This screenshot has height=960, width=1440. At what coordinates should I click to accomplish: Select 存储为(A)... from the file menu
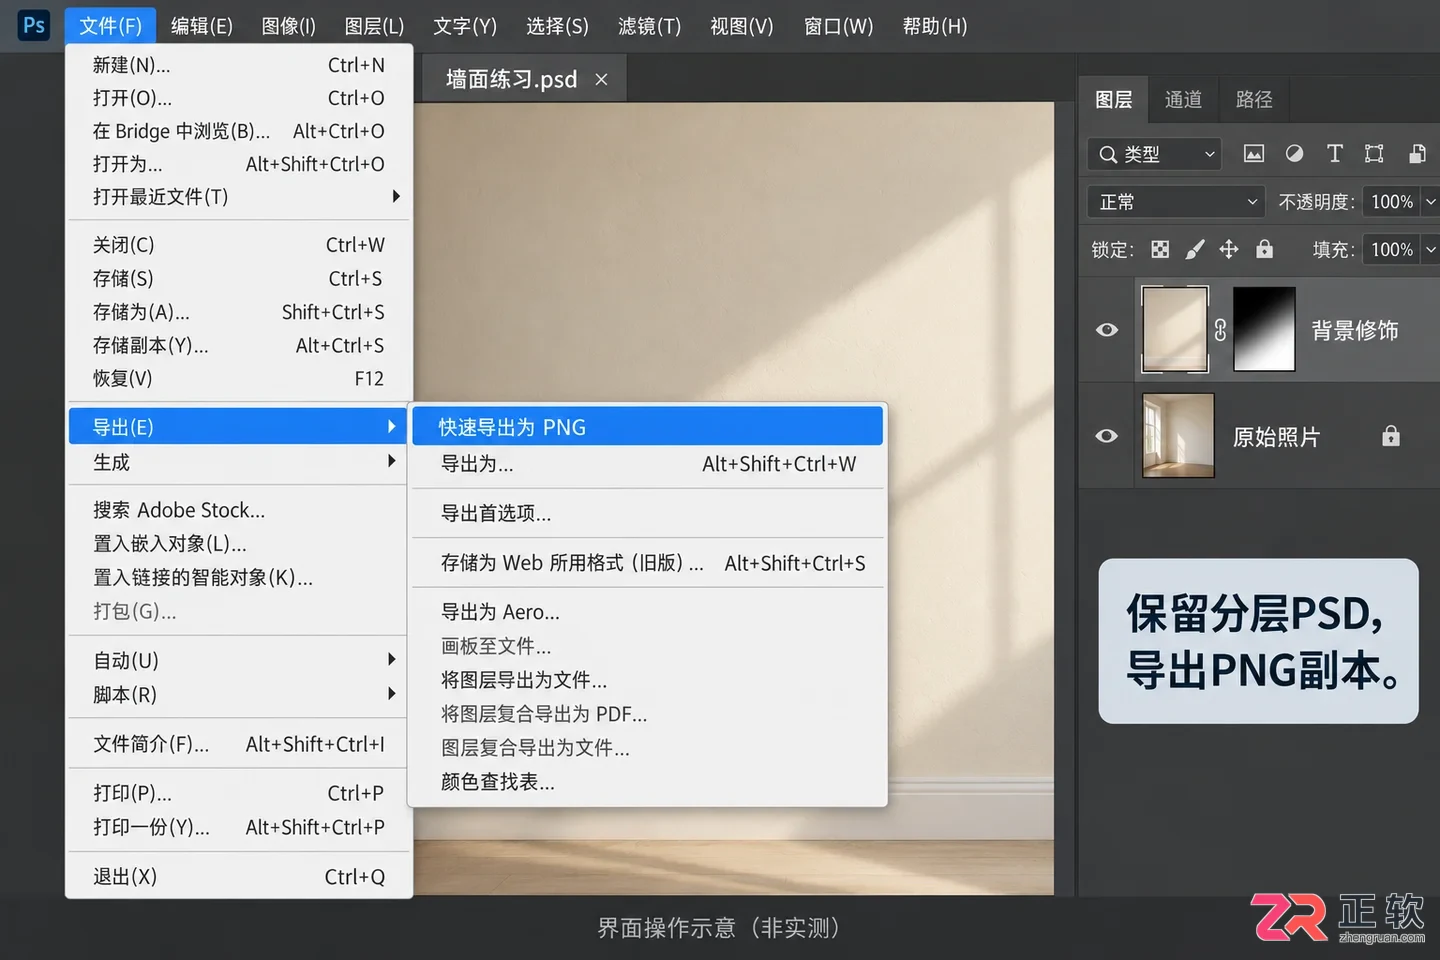238,312
